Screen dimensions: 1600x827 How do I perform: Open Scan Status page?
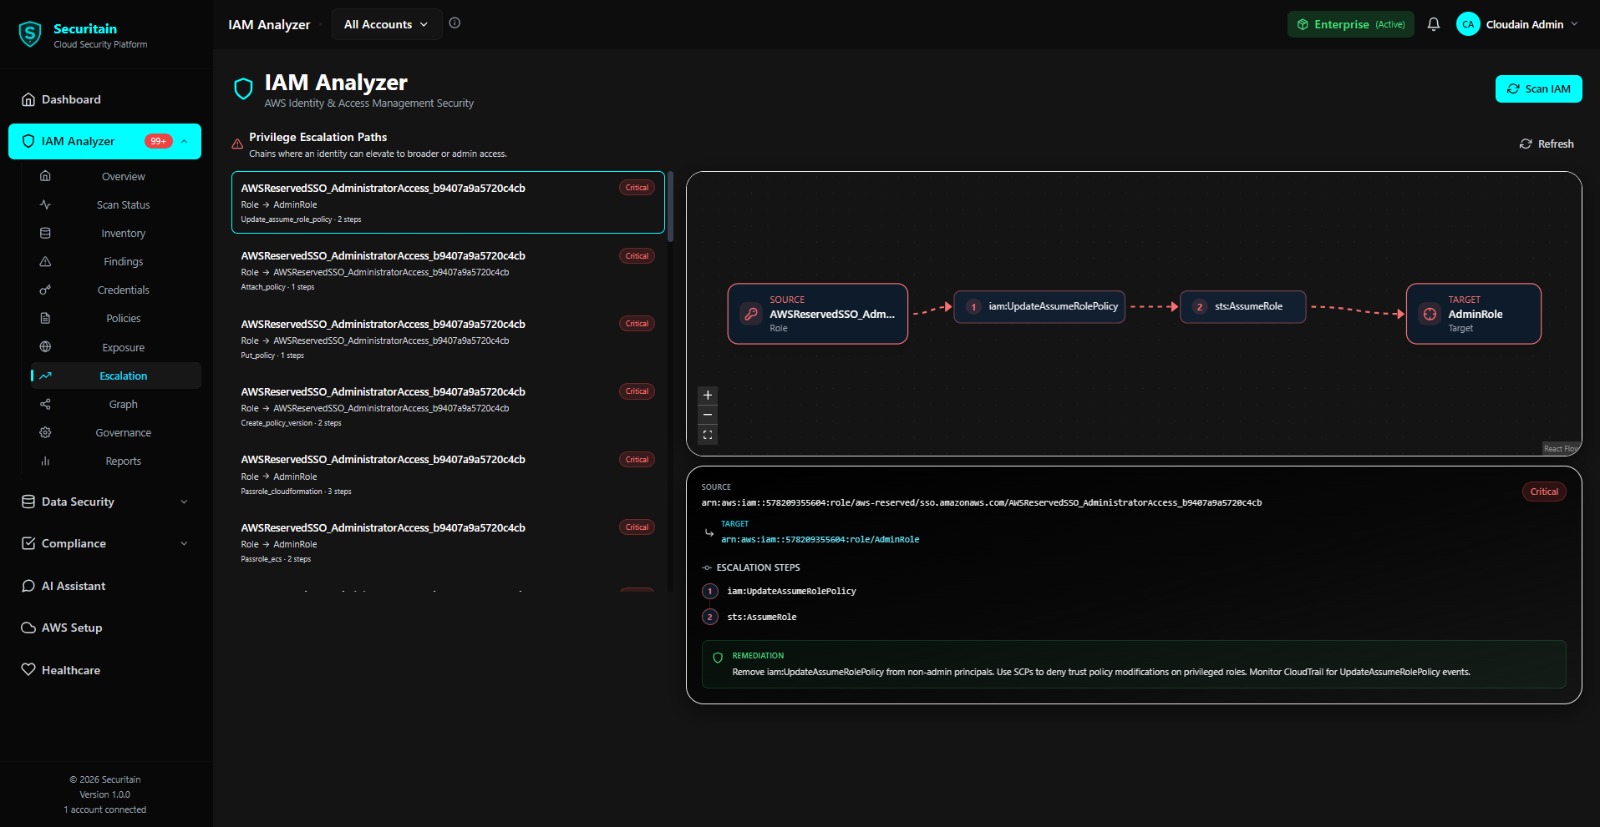(123, 205)
